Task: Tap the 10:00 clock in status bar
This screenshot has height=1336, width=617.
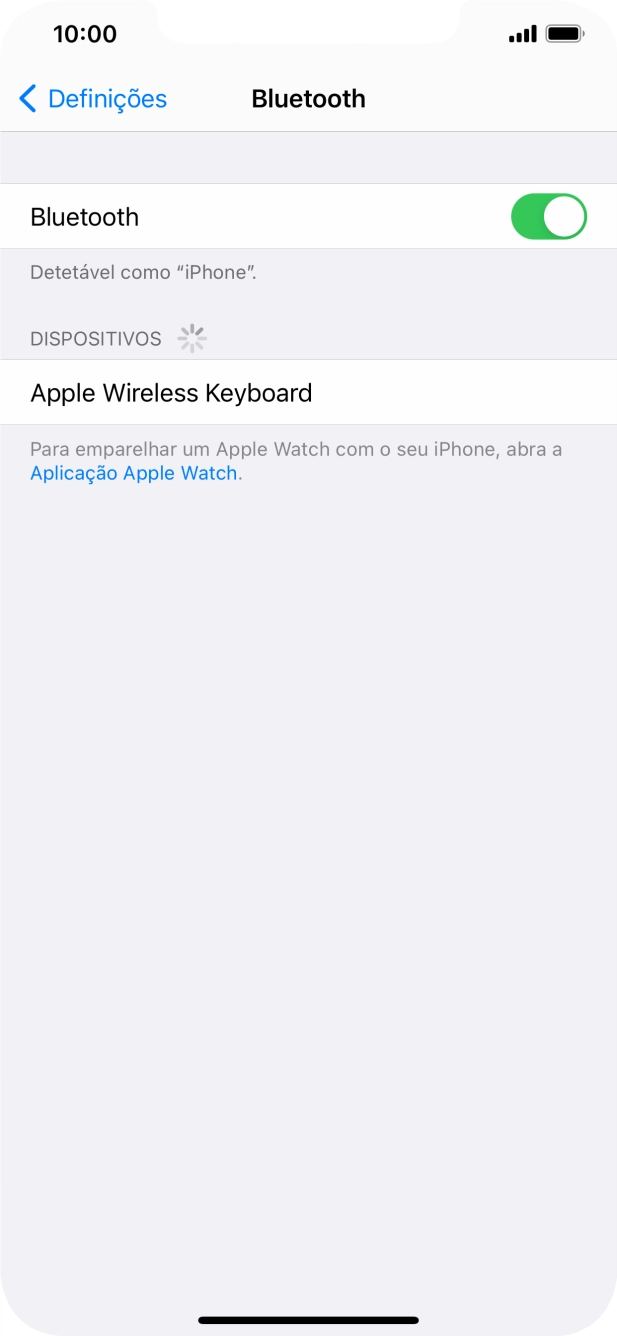Action: click(x=85, y=34)
